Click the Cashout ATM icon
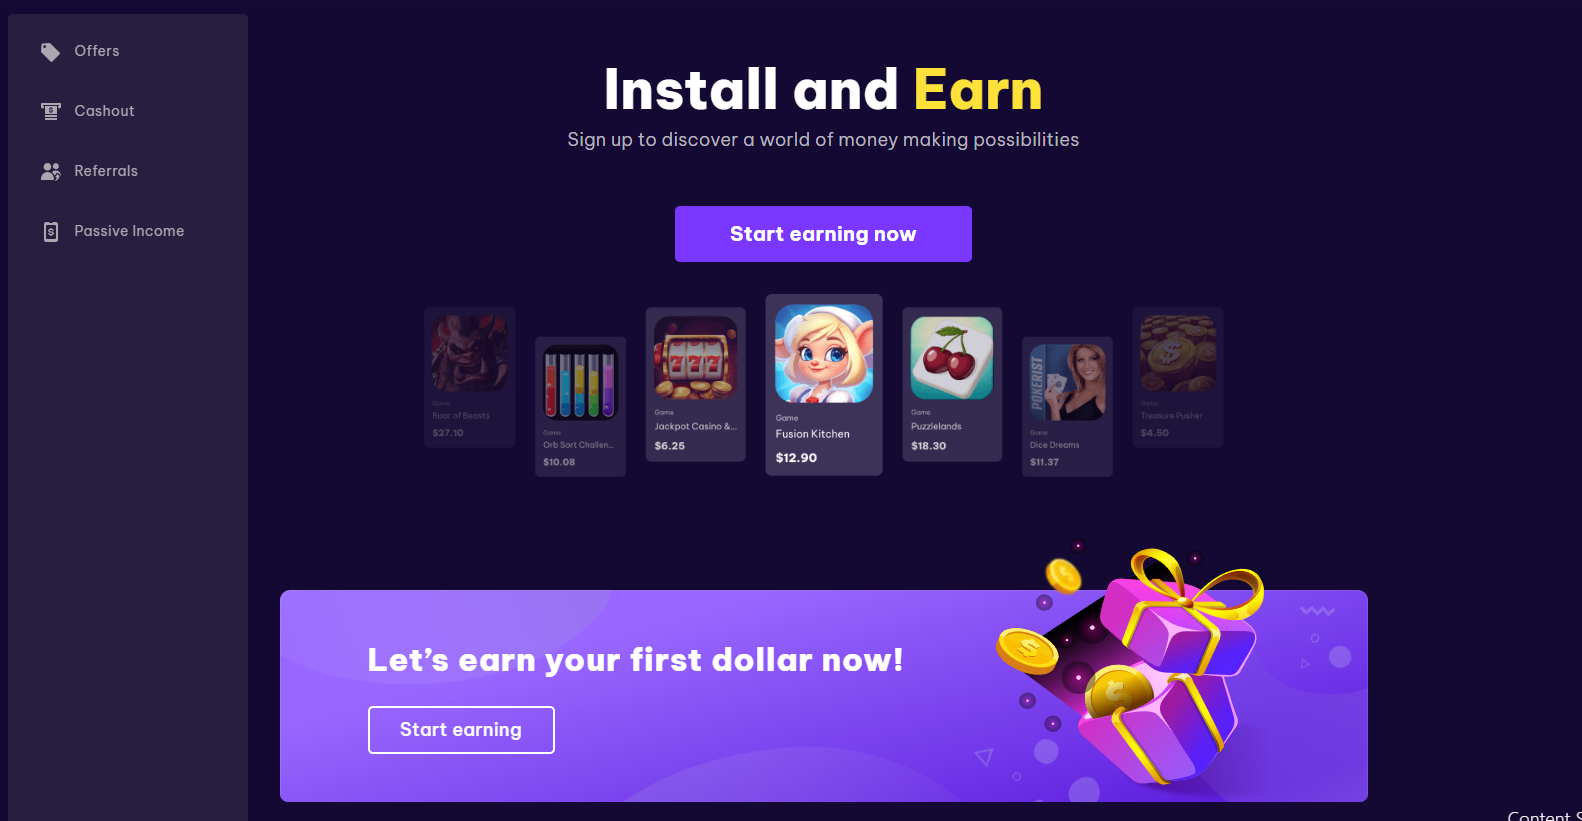The height and width of the screenshot is (821, 1582). click(x=50, y=111)
